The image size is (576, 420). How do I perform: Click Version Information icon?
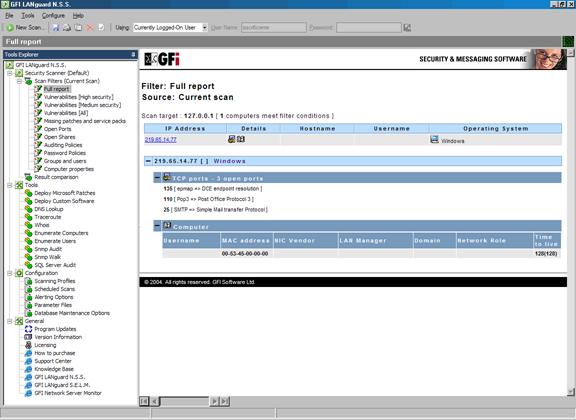click(x=28, y=337)
